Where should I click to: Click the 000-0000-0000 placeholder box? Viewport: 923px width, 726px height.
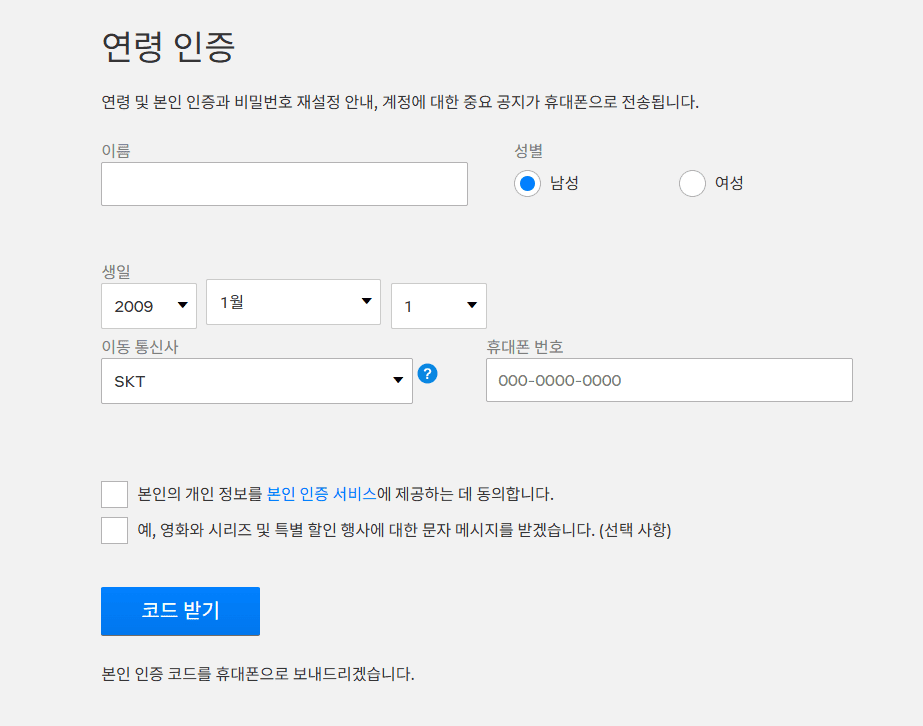pyautogui.click(x=668, y=380)
